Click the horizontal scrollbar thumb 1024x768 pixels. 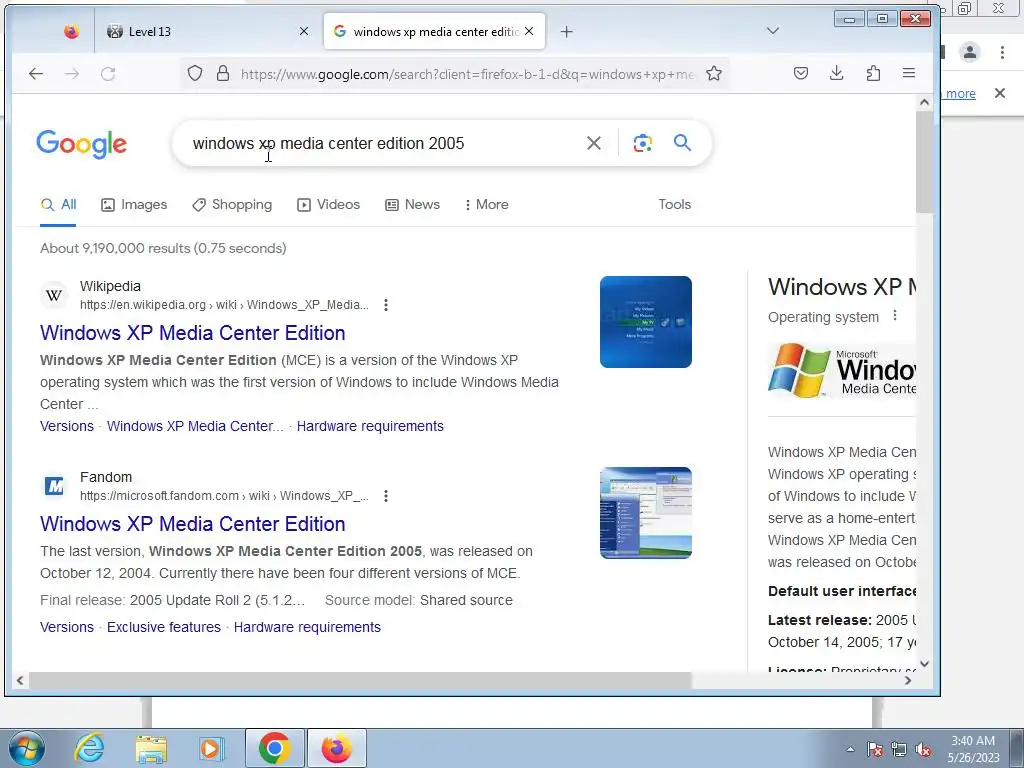360,680
